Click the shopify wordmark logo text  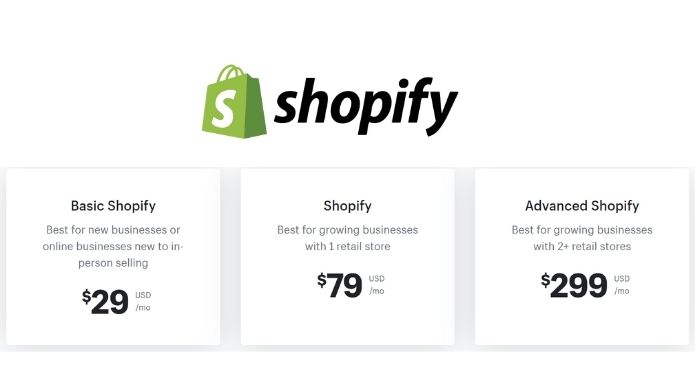(366, 106)
